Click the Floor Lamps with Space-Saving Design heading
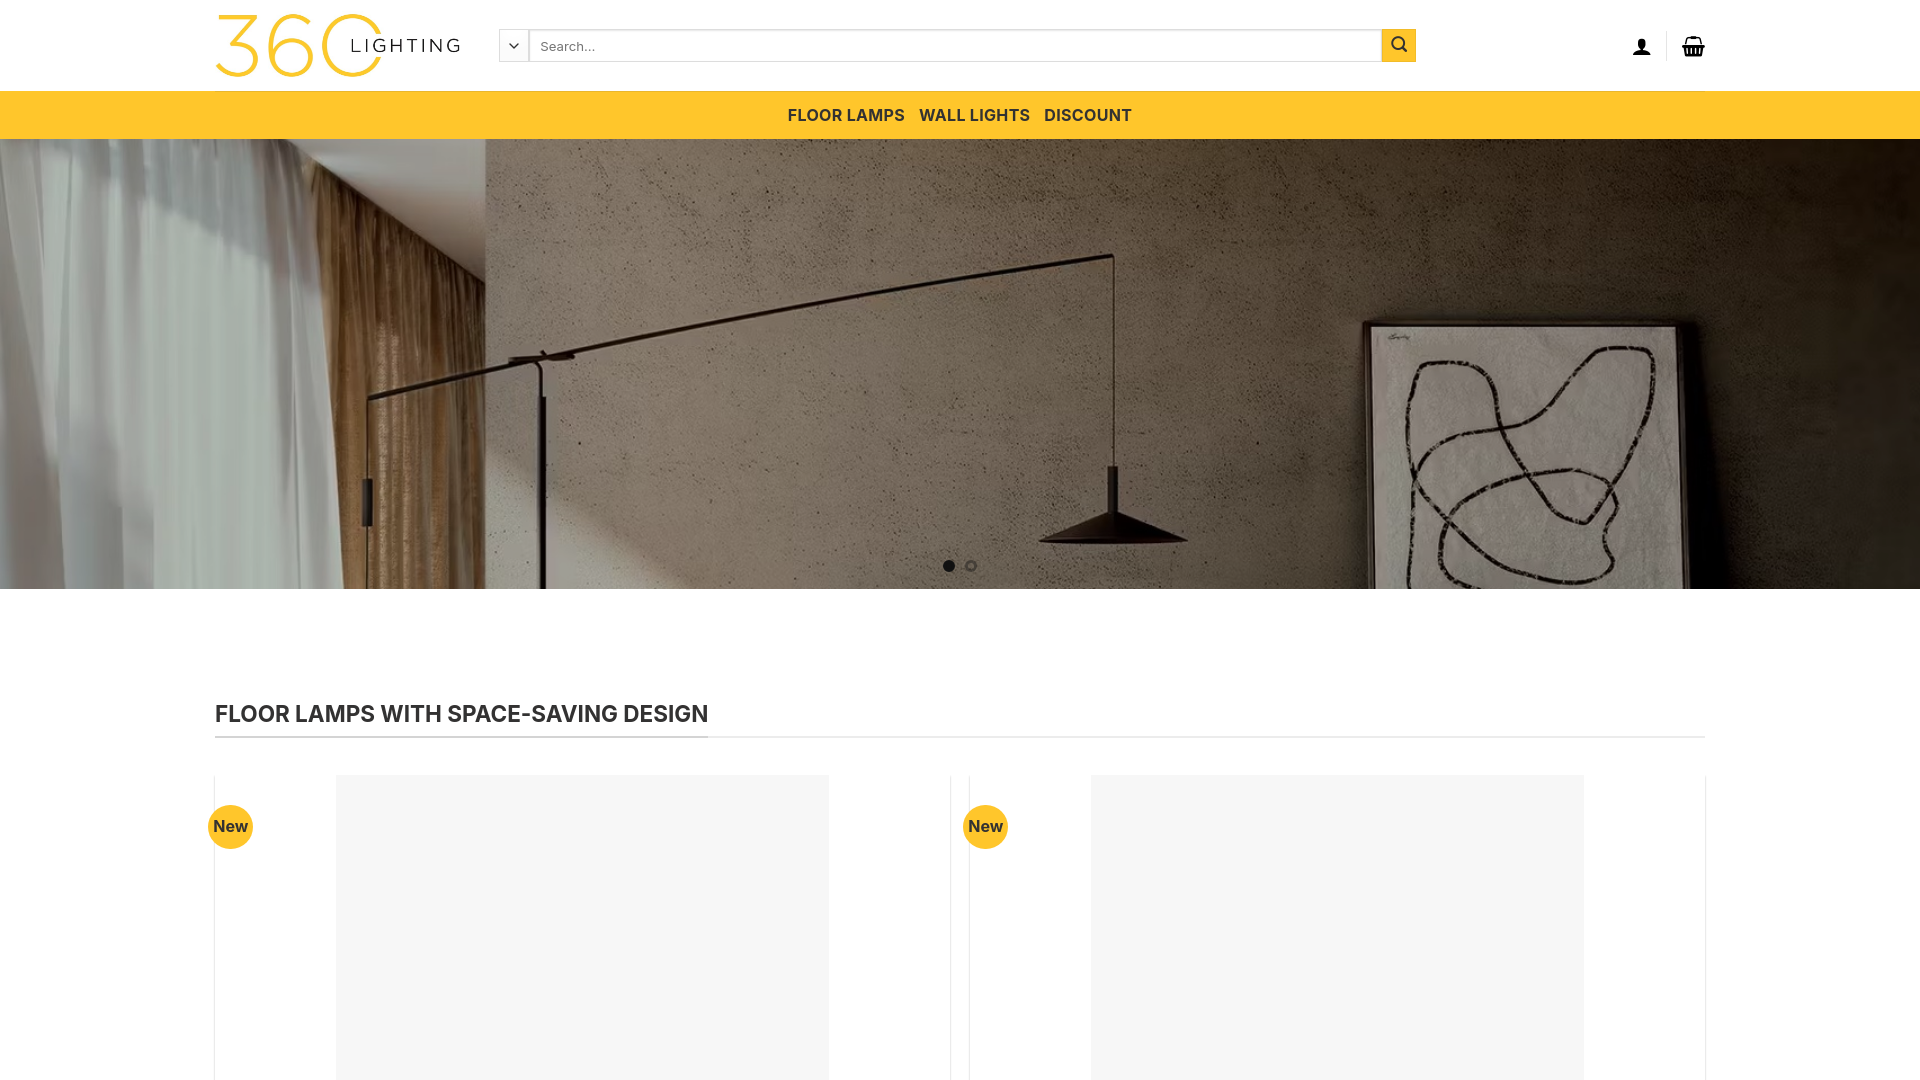 [x=461, y=714]
